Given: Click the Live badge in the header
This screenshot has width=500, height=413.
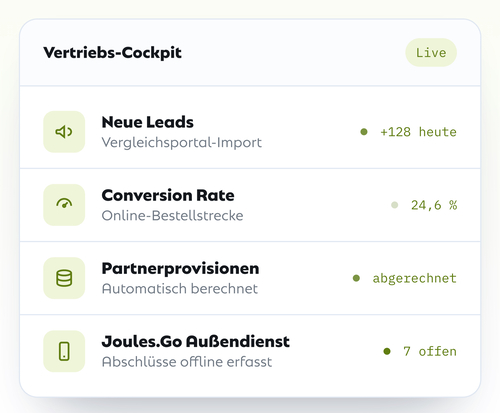Looking at the screenshot, I should (x=431, y=53).
